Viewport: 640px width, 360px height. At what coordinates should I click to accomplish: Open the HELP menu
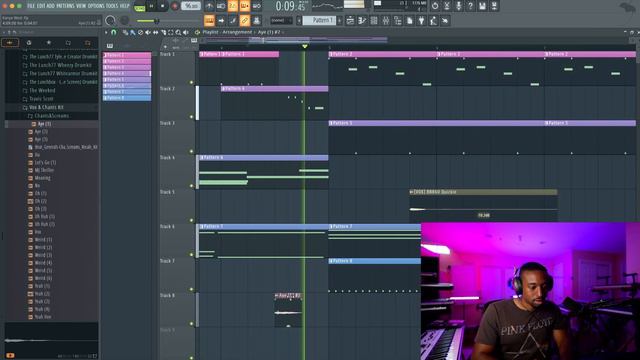tap(124, 6)
